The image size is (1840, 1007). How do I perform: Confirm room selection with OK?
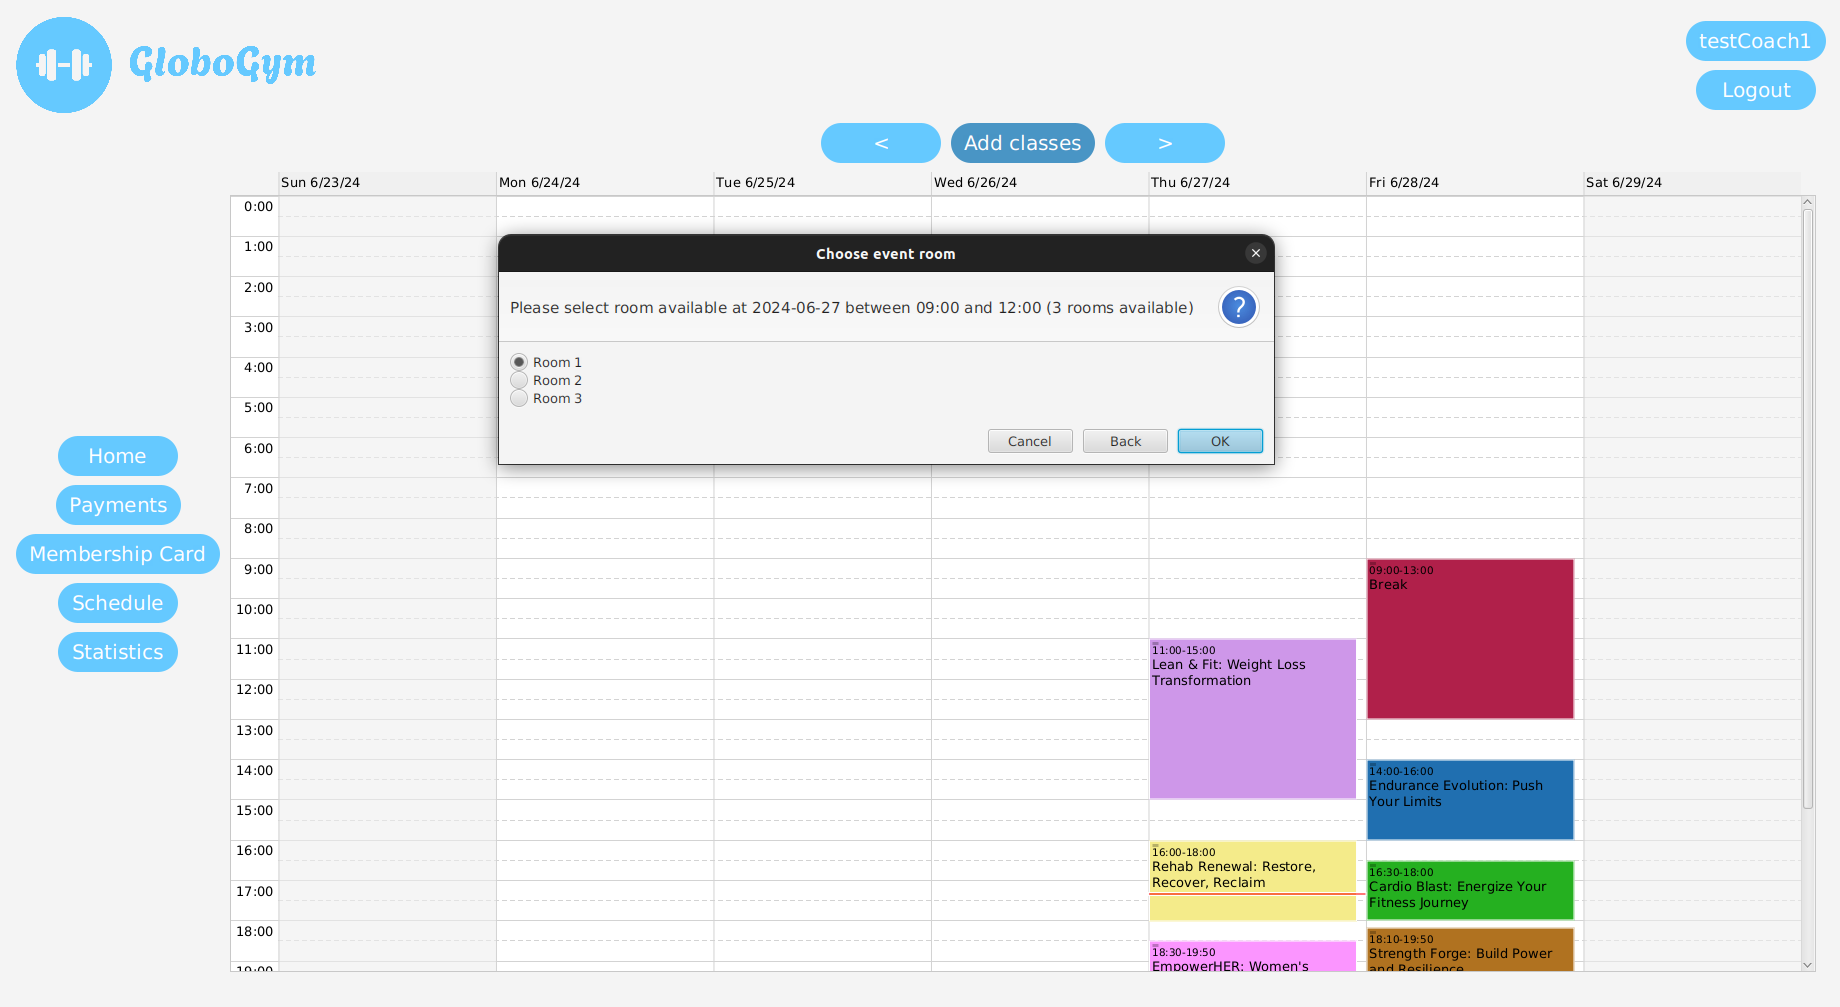click(1219, 441)
